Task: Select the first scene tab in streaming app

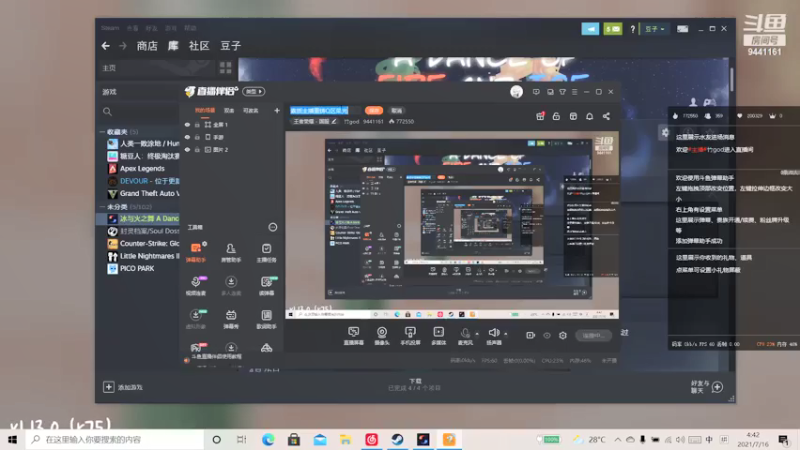Action: click(x=205, y=110)
